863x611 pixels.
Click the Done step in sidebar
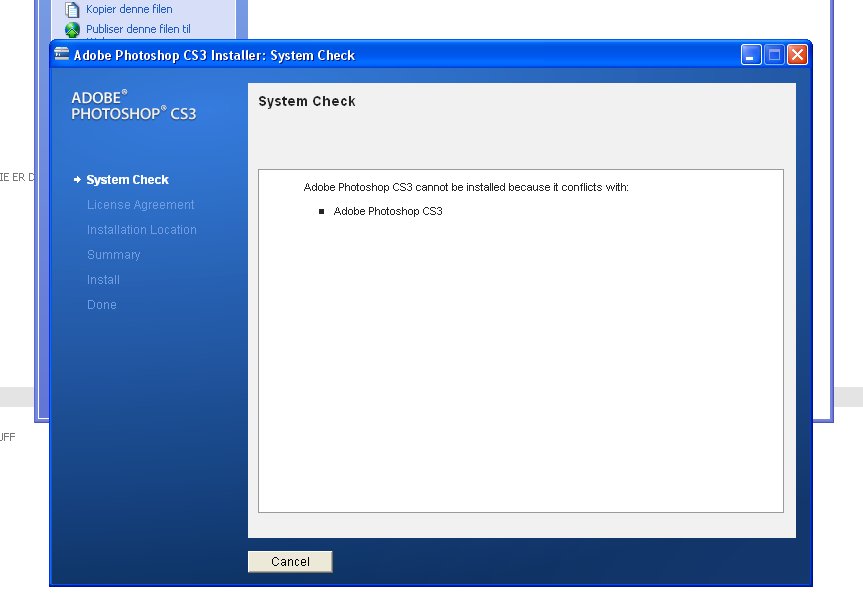(101, 305)
